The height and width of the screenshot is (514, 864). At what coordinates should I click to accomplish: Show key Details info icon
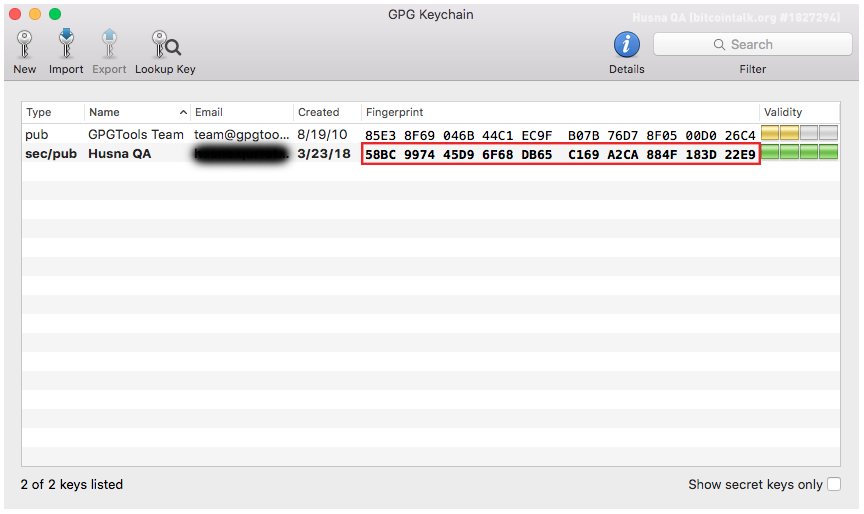(x=627, y=45)
